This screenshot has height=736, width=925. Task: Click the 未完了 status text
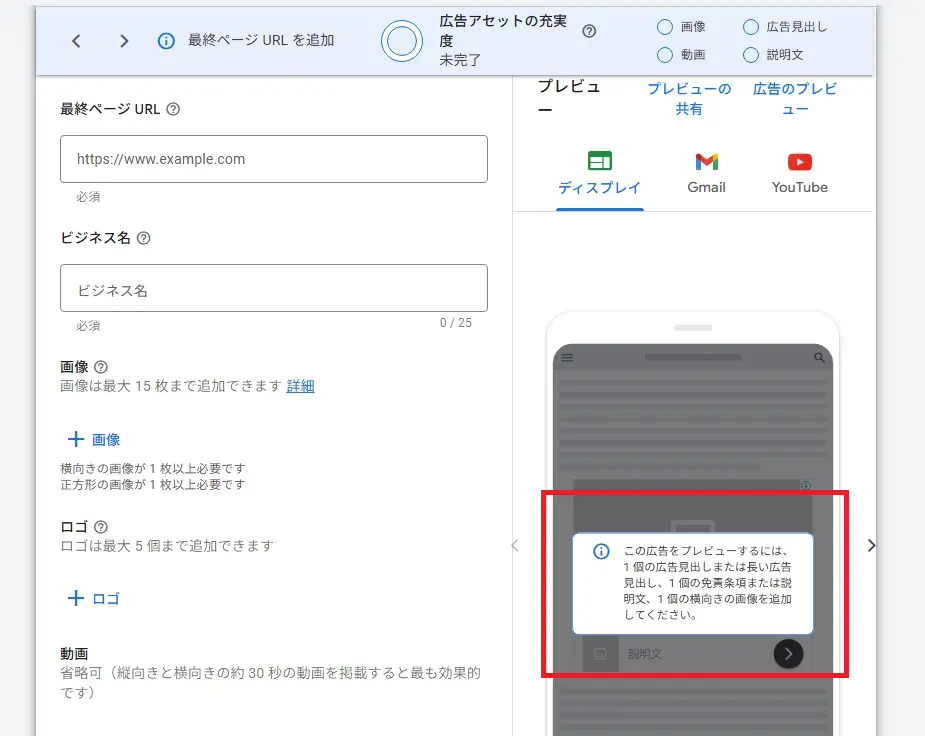tap(460, 60)
